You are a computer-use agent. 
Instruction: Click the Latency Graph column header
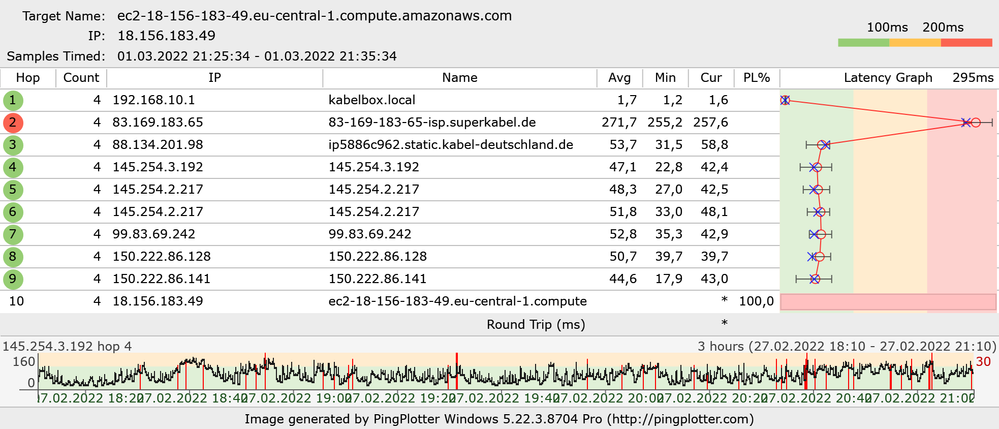[x=888, y=78]
